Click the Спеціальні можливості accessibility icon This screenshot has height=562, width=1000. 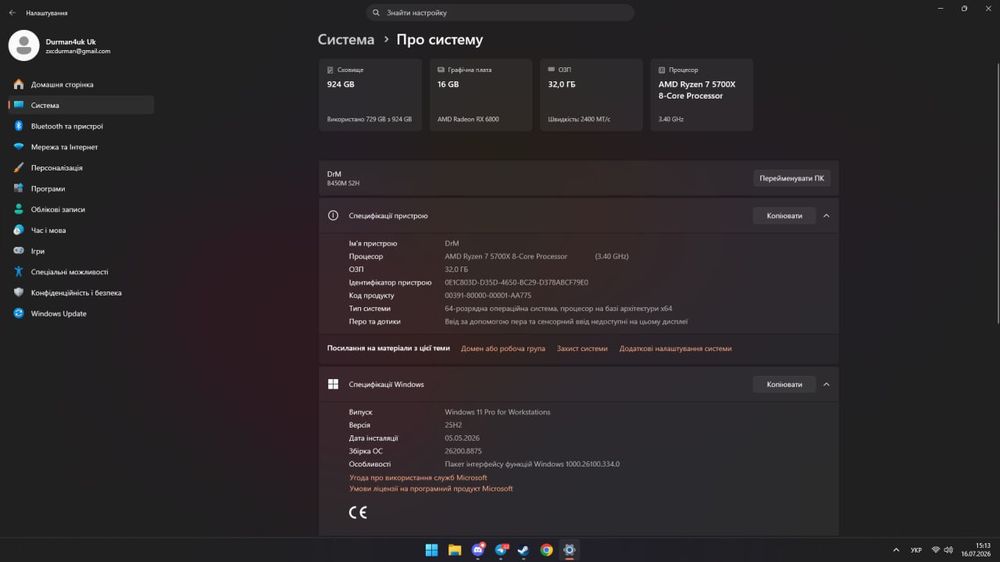[x=18, y=272]
